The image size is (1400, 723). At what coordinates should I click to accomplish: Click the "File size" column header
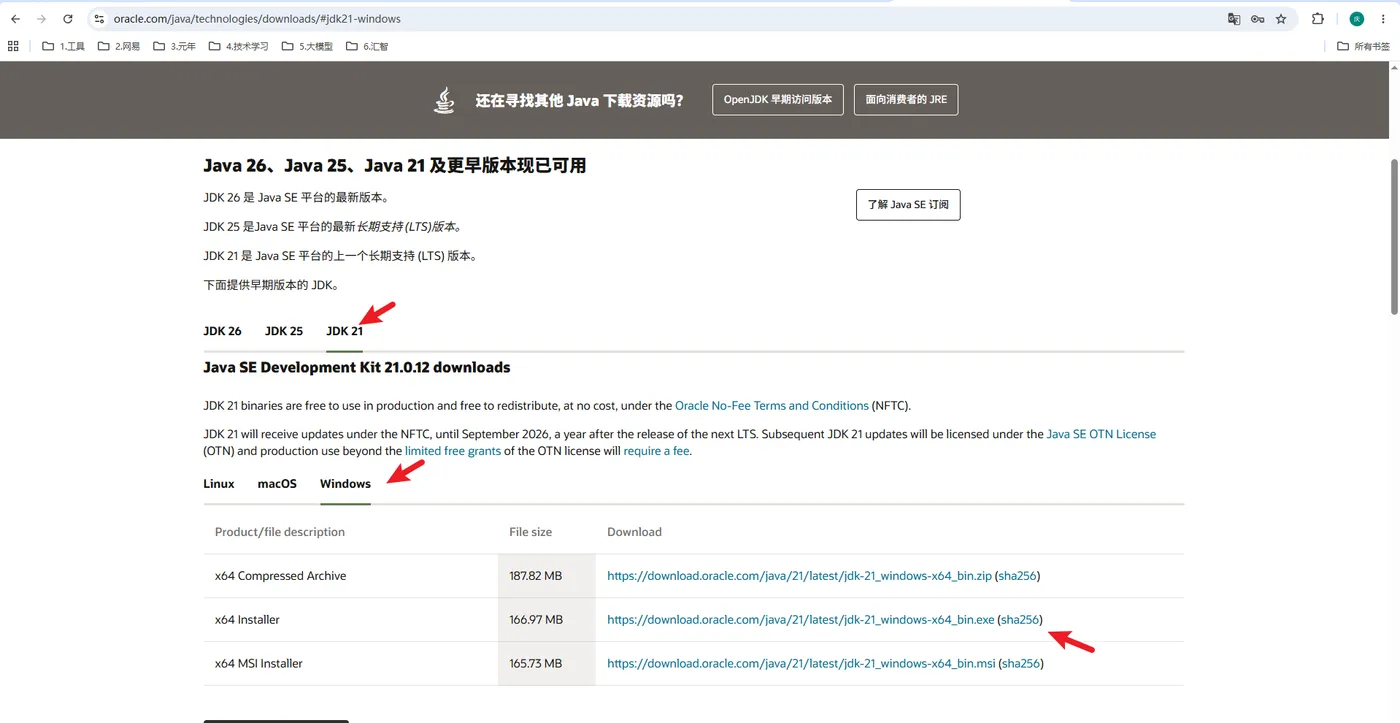pyautogui.click(x=531, y=532)
